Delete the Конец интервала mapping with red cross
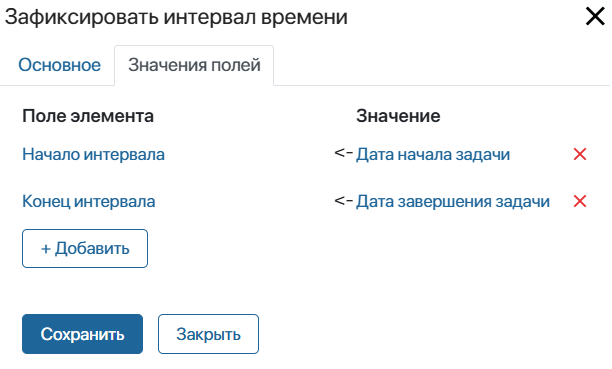 [x=580, y=201]
